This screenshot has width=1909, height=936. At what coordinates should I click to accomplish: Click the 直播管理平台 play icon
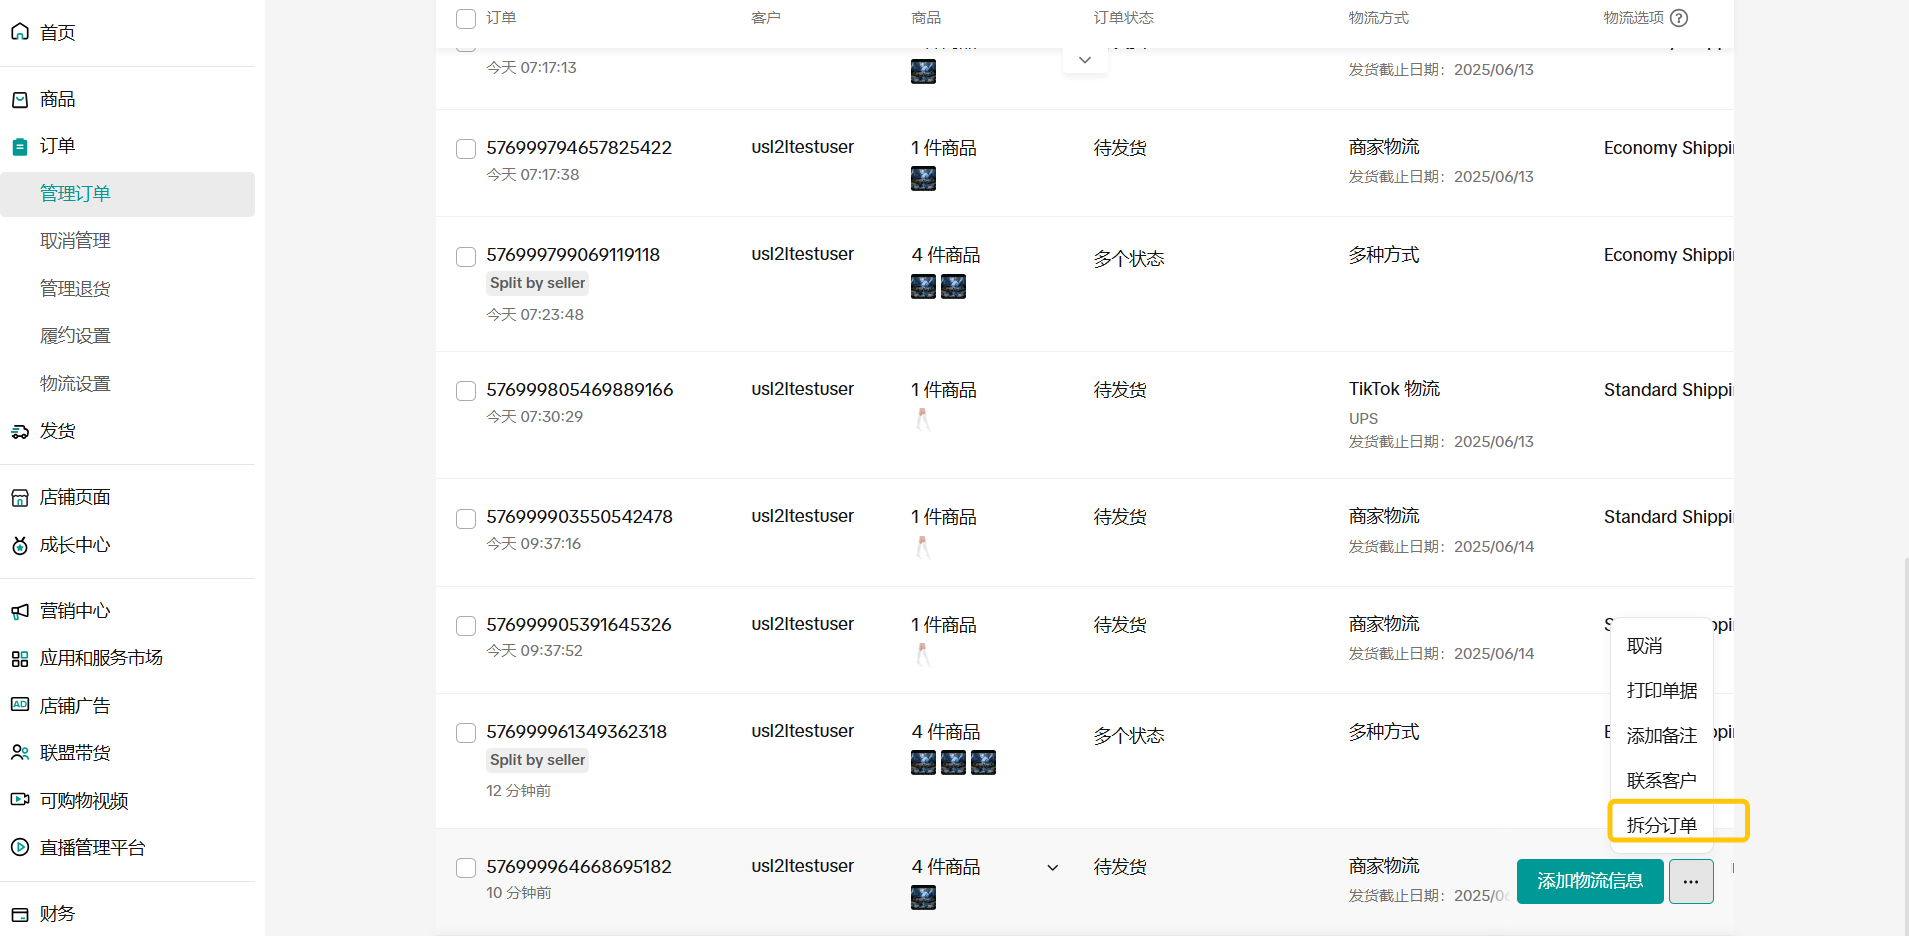(x=20, y=848)
